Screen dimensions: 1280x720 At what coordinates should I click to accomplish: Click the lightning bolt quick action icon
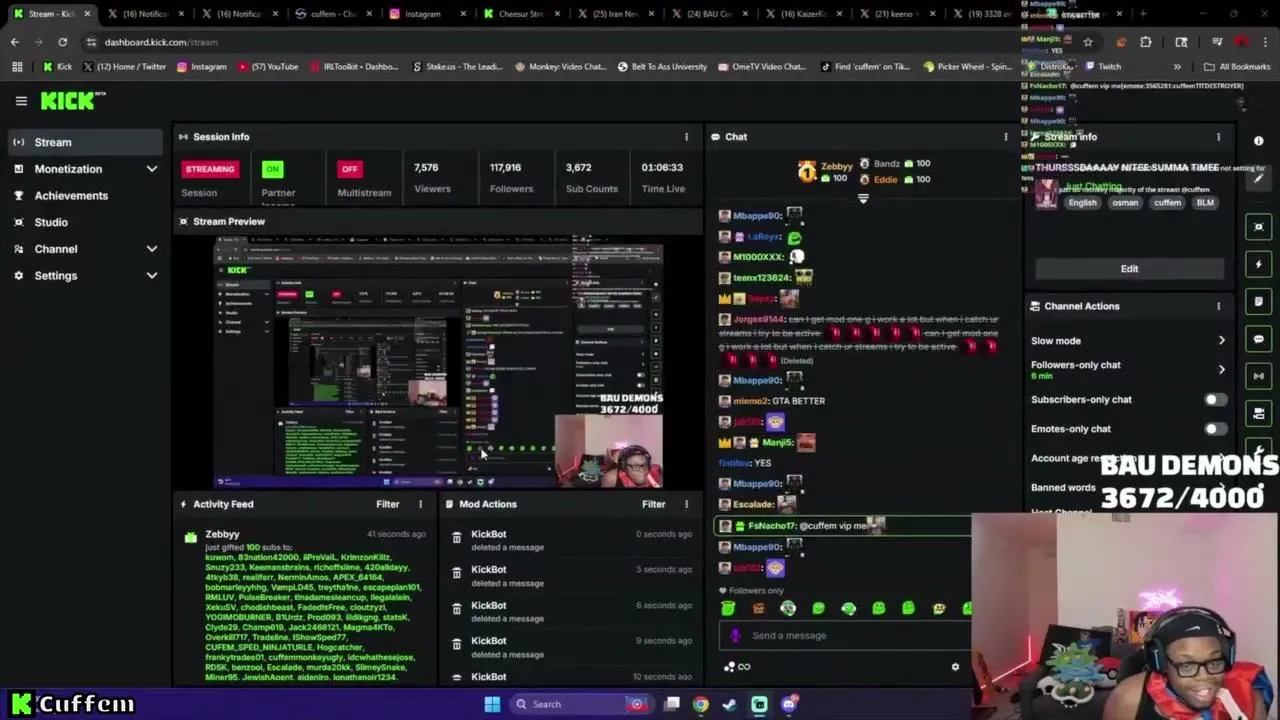coord(1259,264)
